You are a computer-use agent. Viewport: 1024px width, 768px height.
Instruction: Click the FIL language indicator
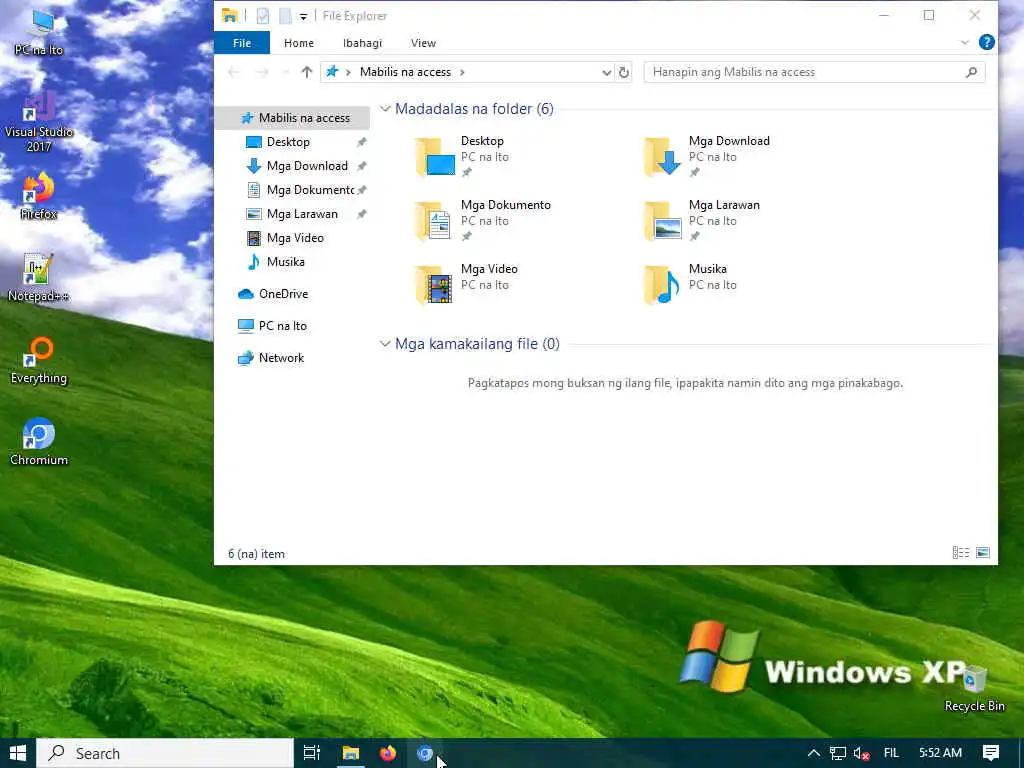tap(891, 753)
